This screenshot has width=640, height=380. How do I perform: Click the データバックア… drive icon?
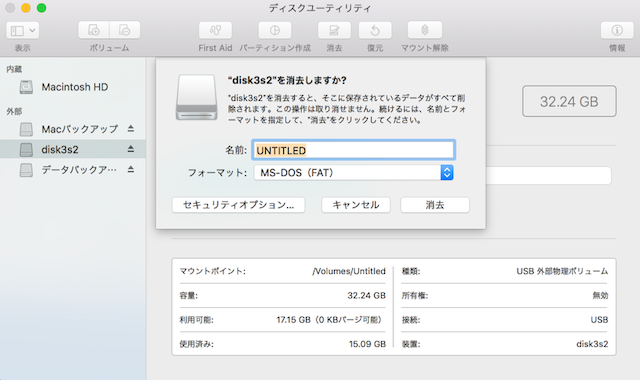[x=26, y=170]
